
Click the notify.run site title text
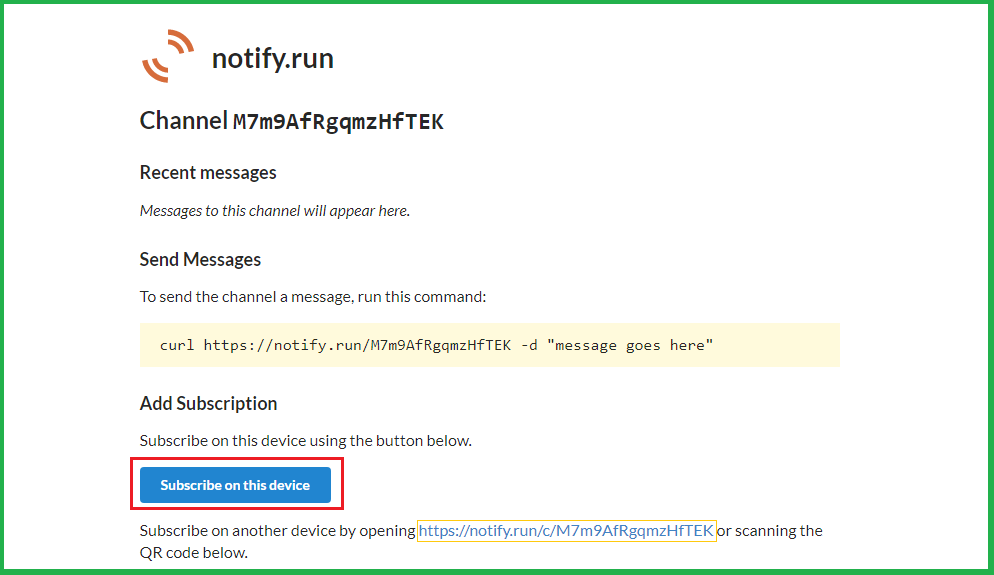[272, 59]
